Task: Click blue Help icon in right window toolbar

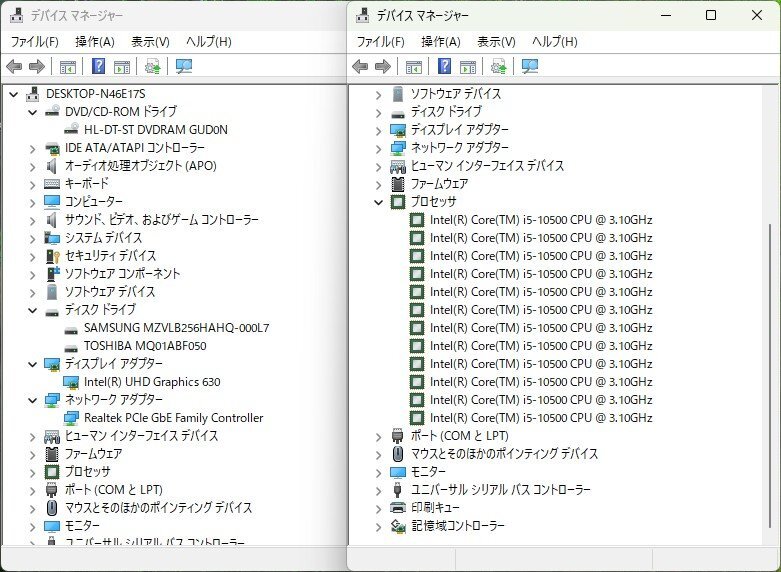Action: (445, 66)
